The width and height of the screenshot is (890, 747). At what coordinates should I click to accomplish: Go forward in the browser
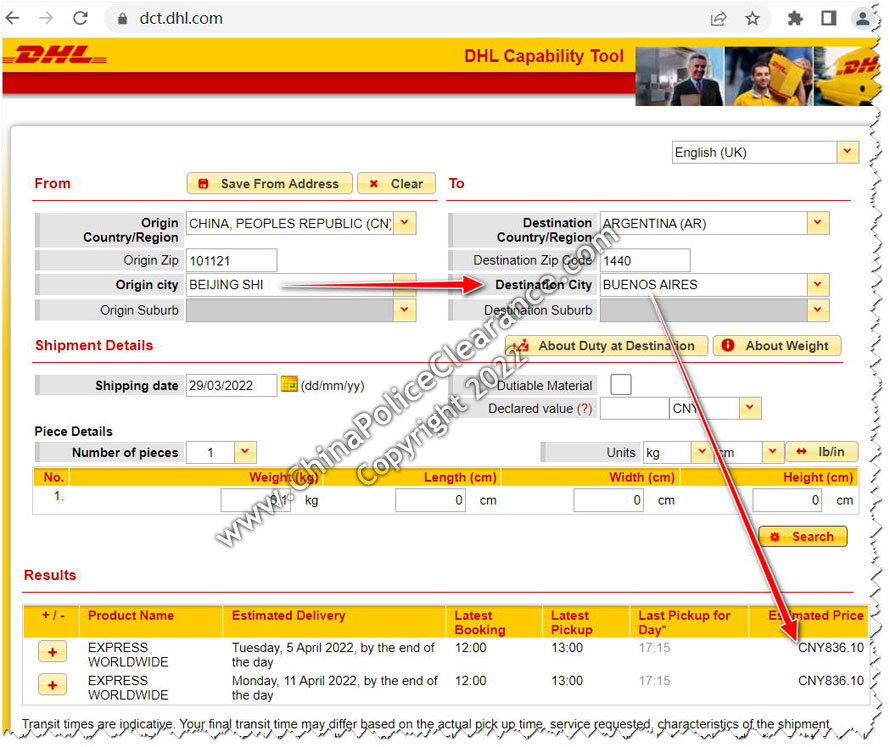coord(46,18)
